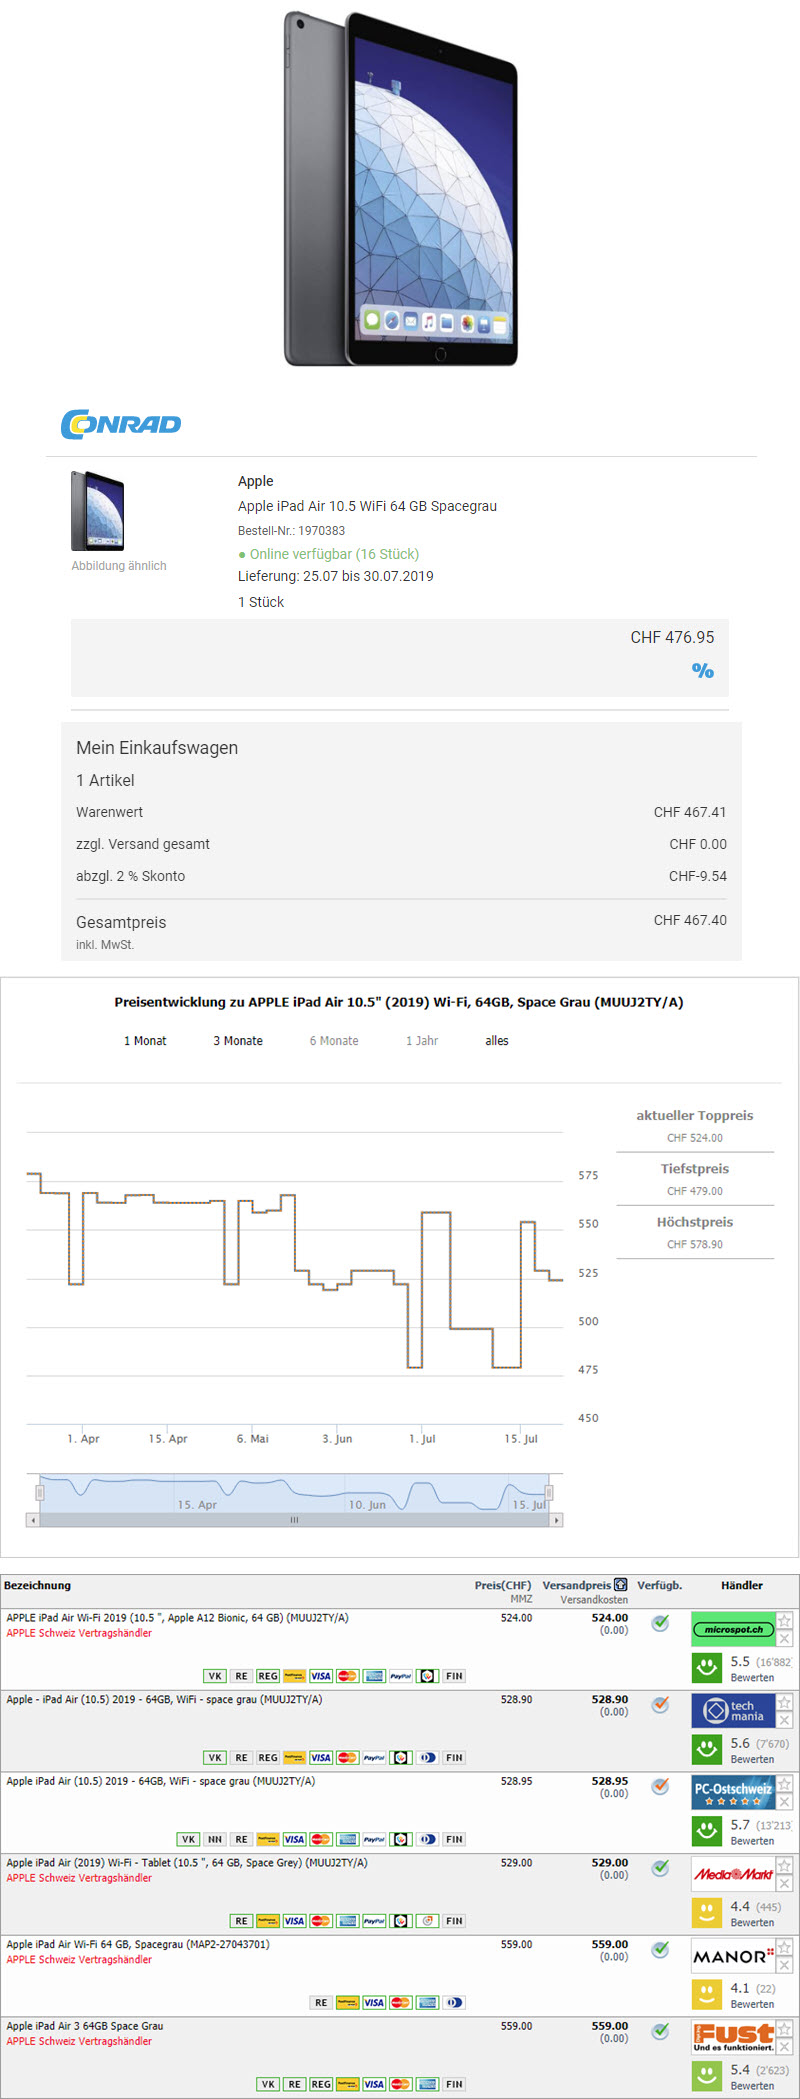Click the Conrad logo
800x2099 pixels.
point(120,424)
